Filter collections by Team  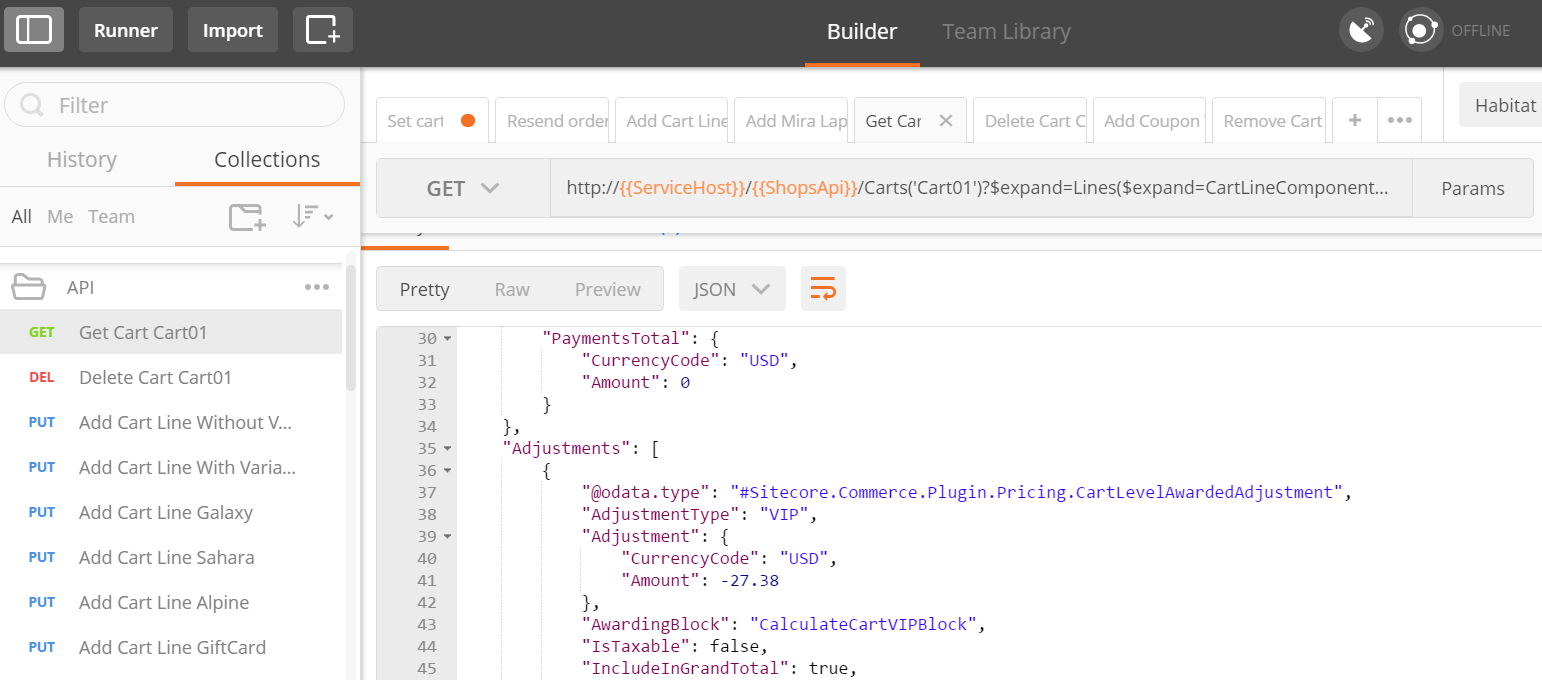(111, 216)
